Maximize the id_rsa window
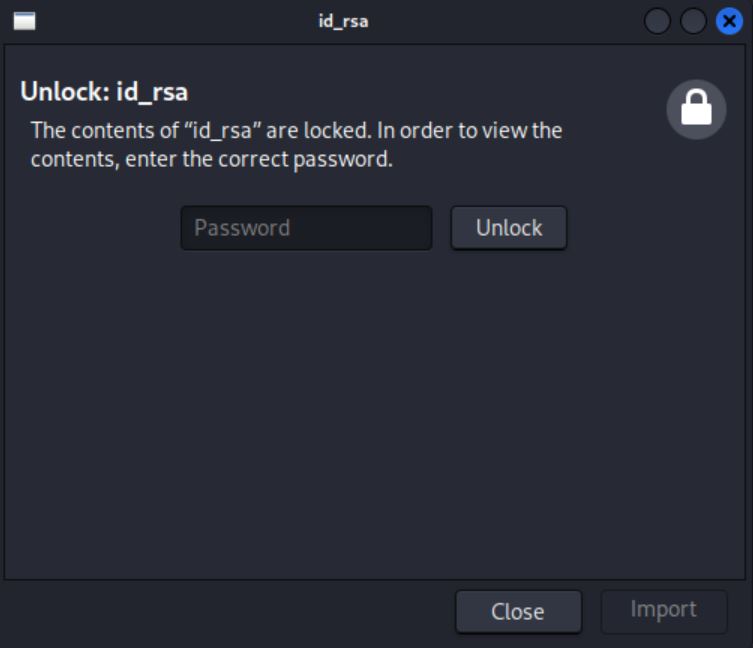753x648 pixels. (693, 21)
